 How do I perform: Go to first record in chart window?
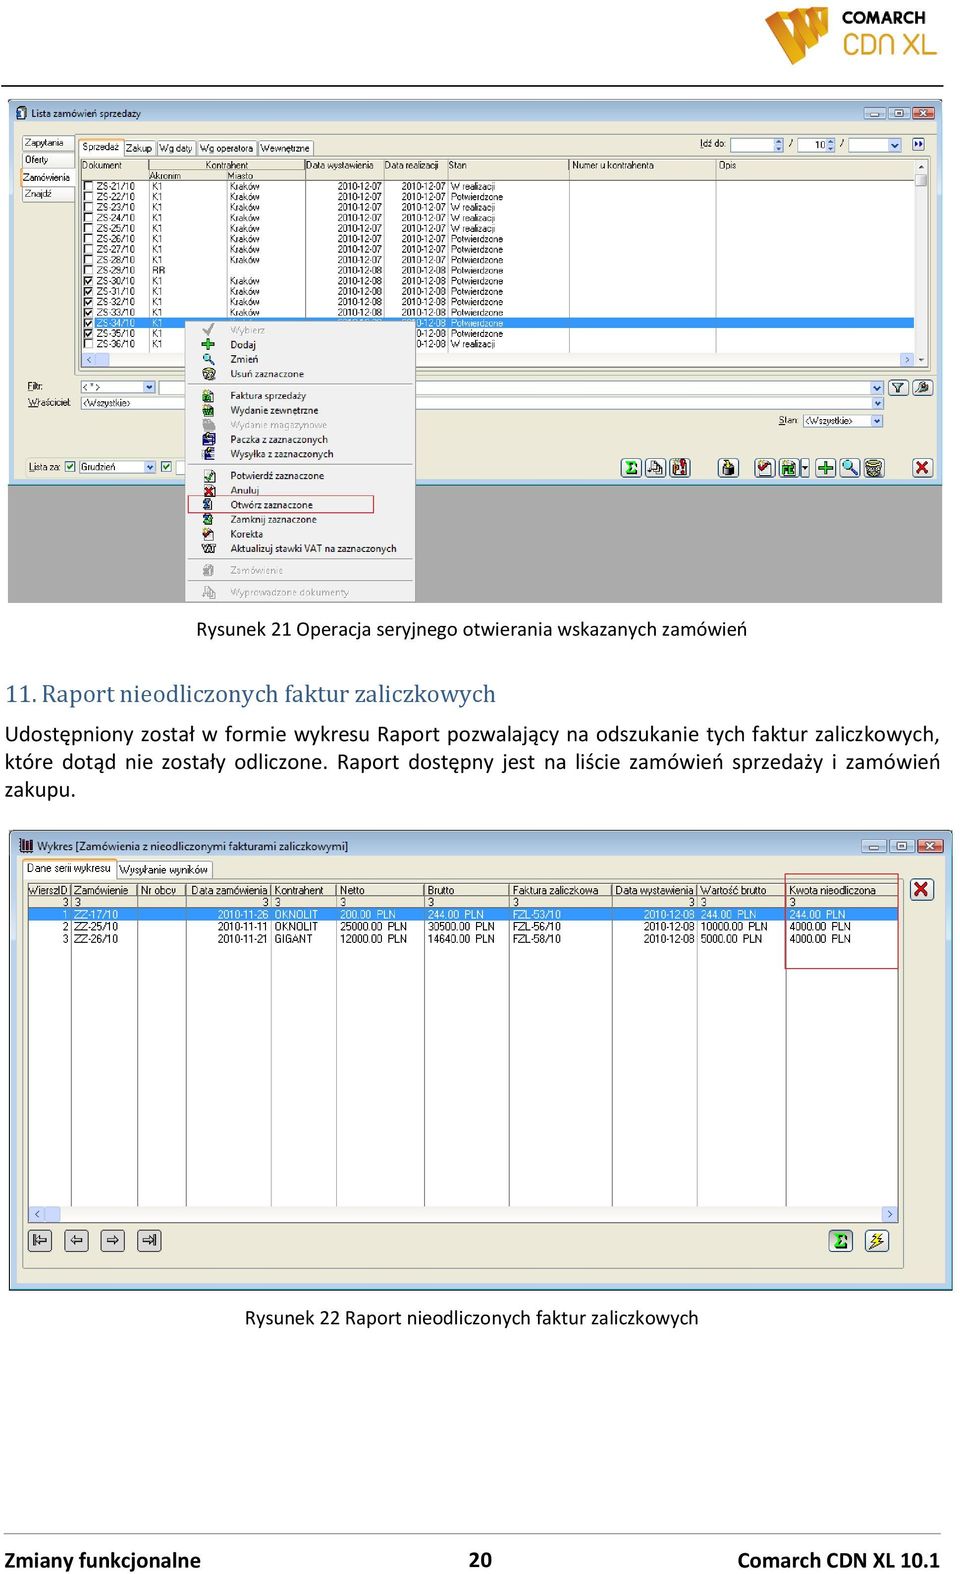pos(40,1241)
